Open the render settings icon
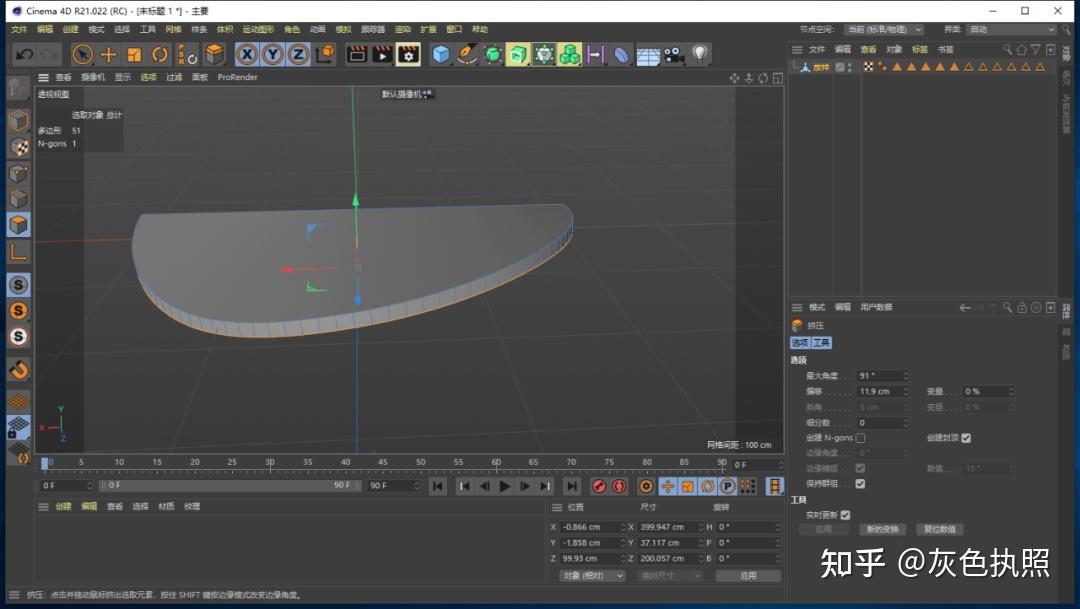The image size is (1080, 609). click(x=408, y=54)
